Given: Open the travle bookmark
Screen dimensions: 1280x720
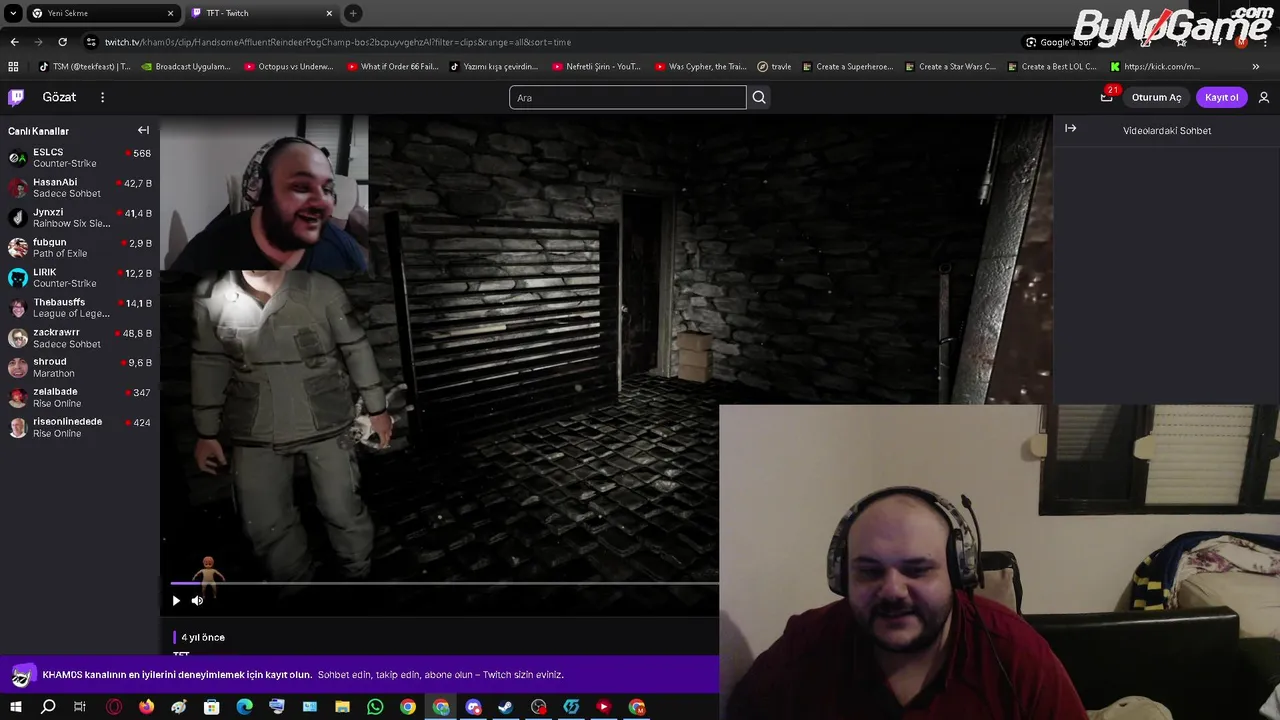Looking at the screenshot, I should pos(775,67).
